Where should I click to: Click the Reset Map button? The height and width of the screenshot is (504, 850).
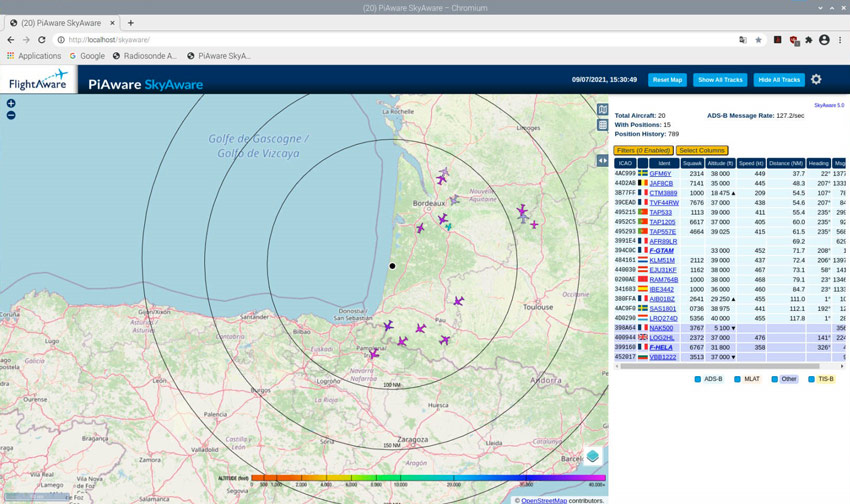[x=667, y=80]
